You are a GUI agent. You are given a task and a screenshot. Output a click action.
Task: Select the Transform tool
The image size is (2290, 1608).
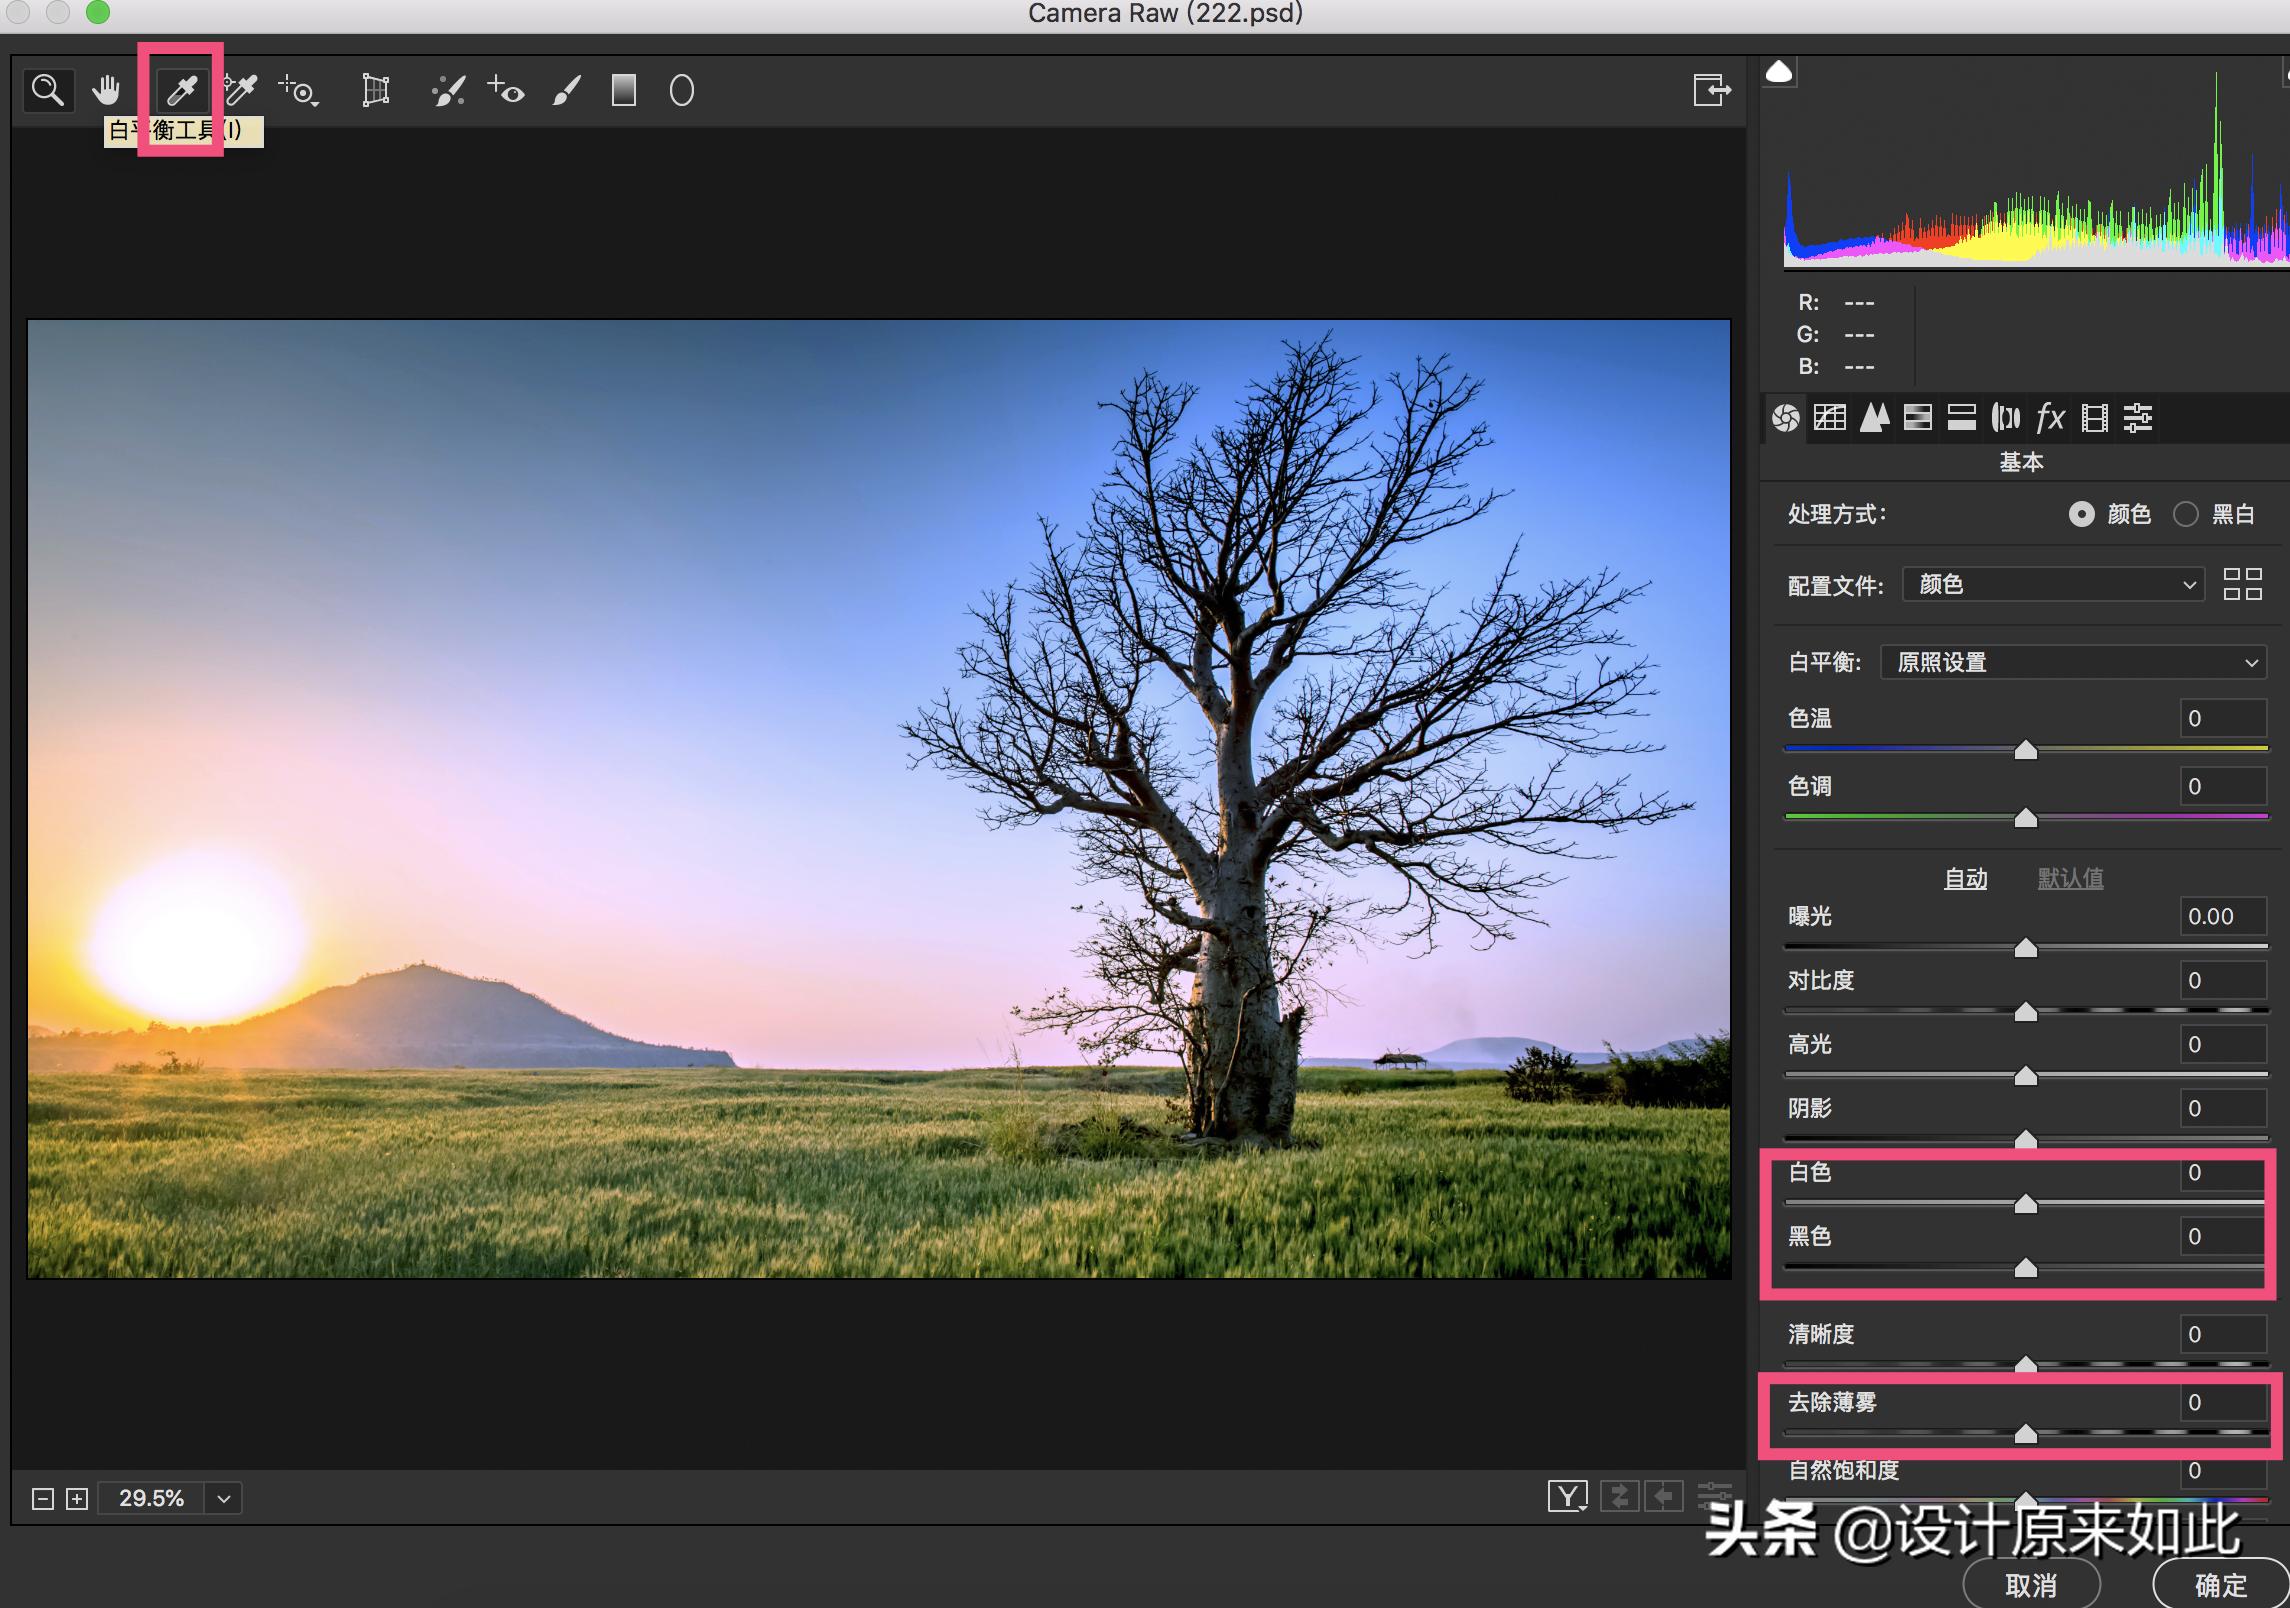[x=375, y=91]
